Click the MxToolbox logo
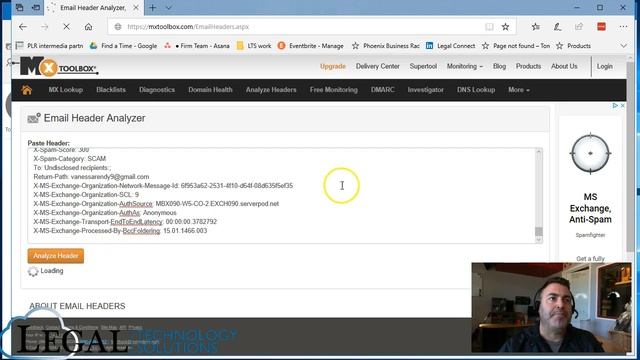Viewport: 640px width, 360px height. coord(59,67)
